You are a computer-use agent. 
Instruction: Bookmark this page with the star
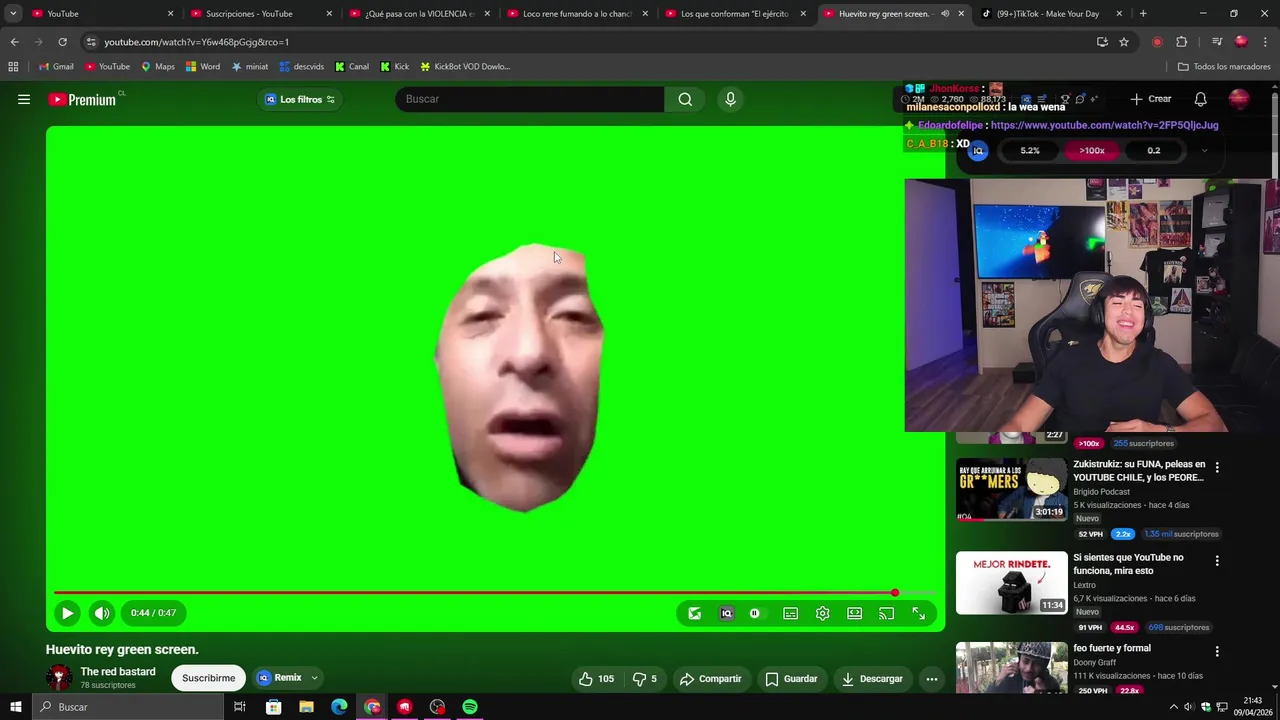(x=1124, y=42)
